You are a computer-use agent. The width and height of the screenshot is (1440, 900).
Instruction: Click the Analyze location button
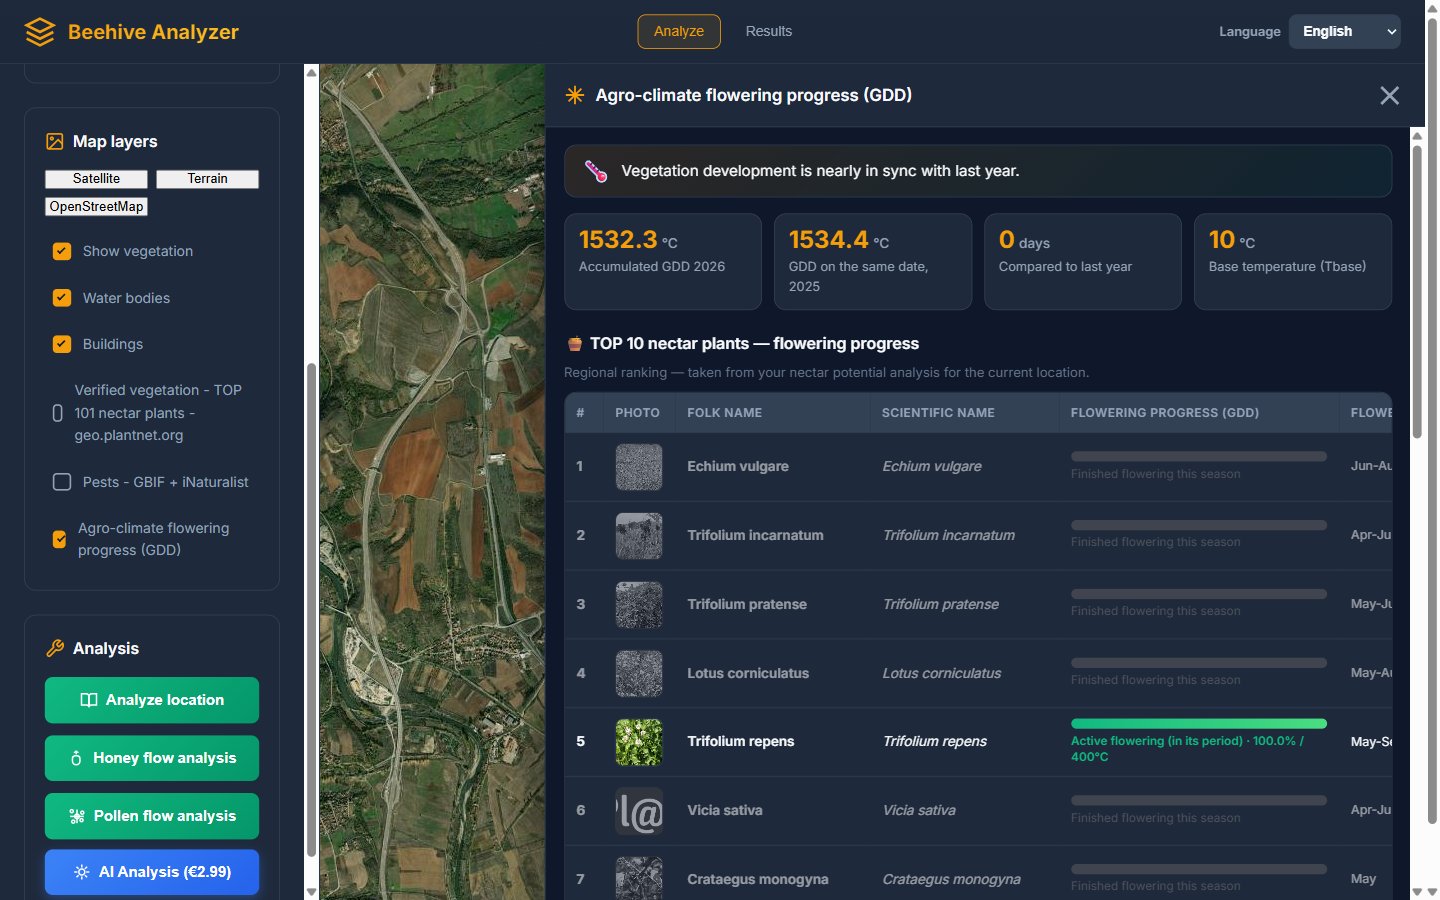click(x=152, y=700)
